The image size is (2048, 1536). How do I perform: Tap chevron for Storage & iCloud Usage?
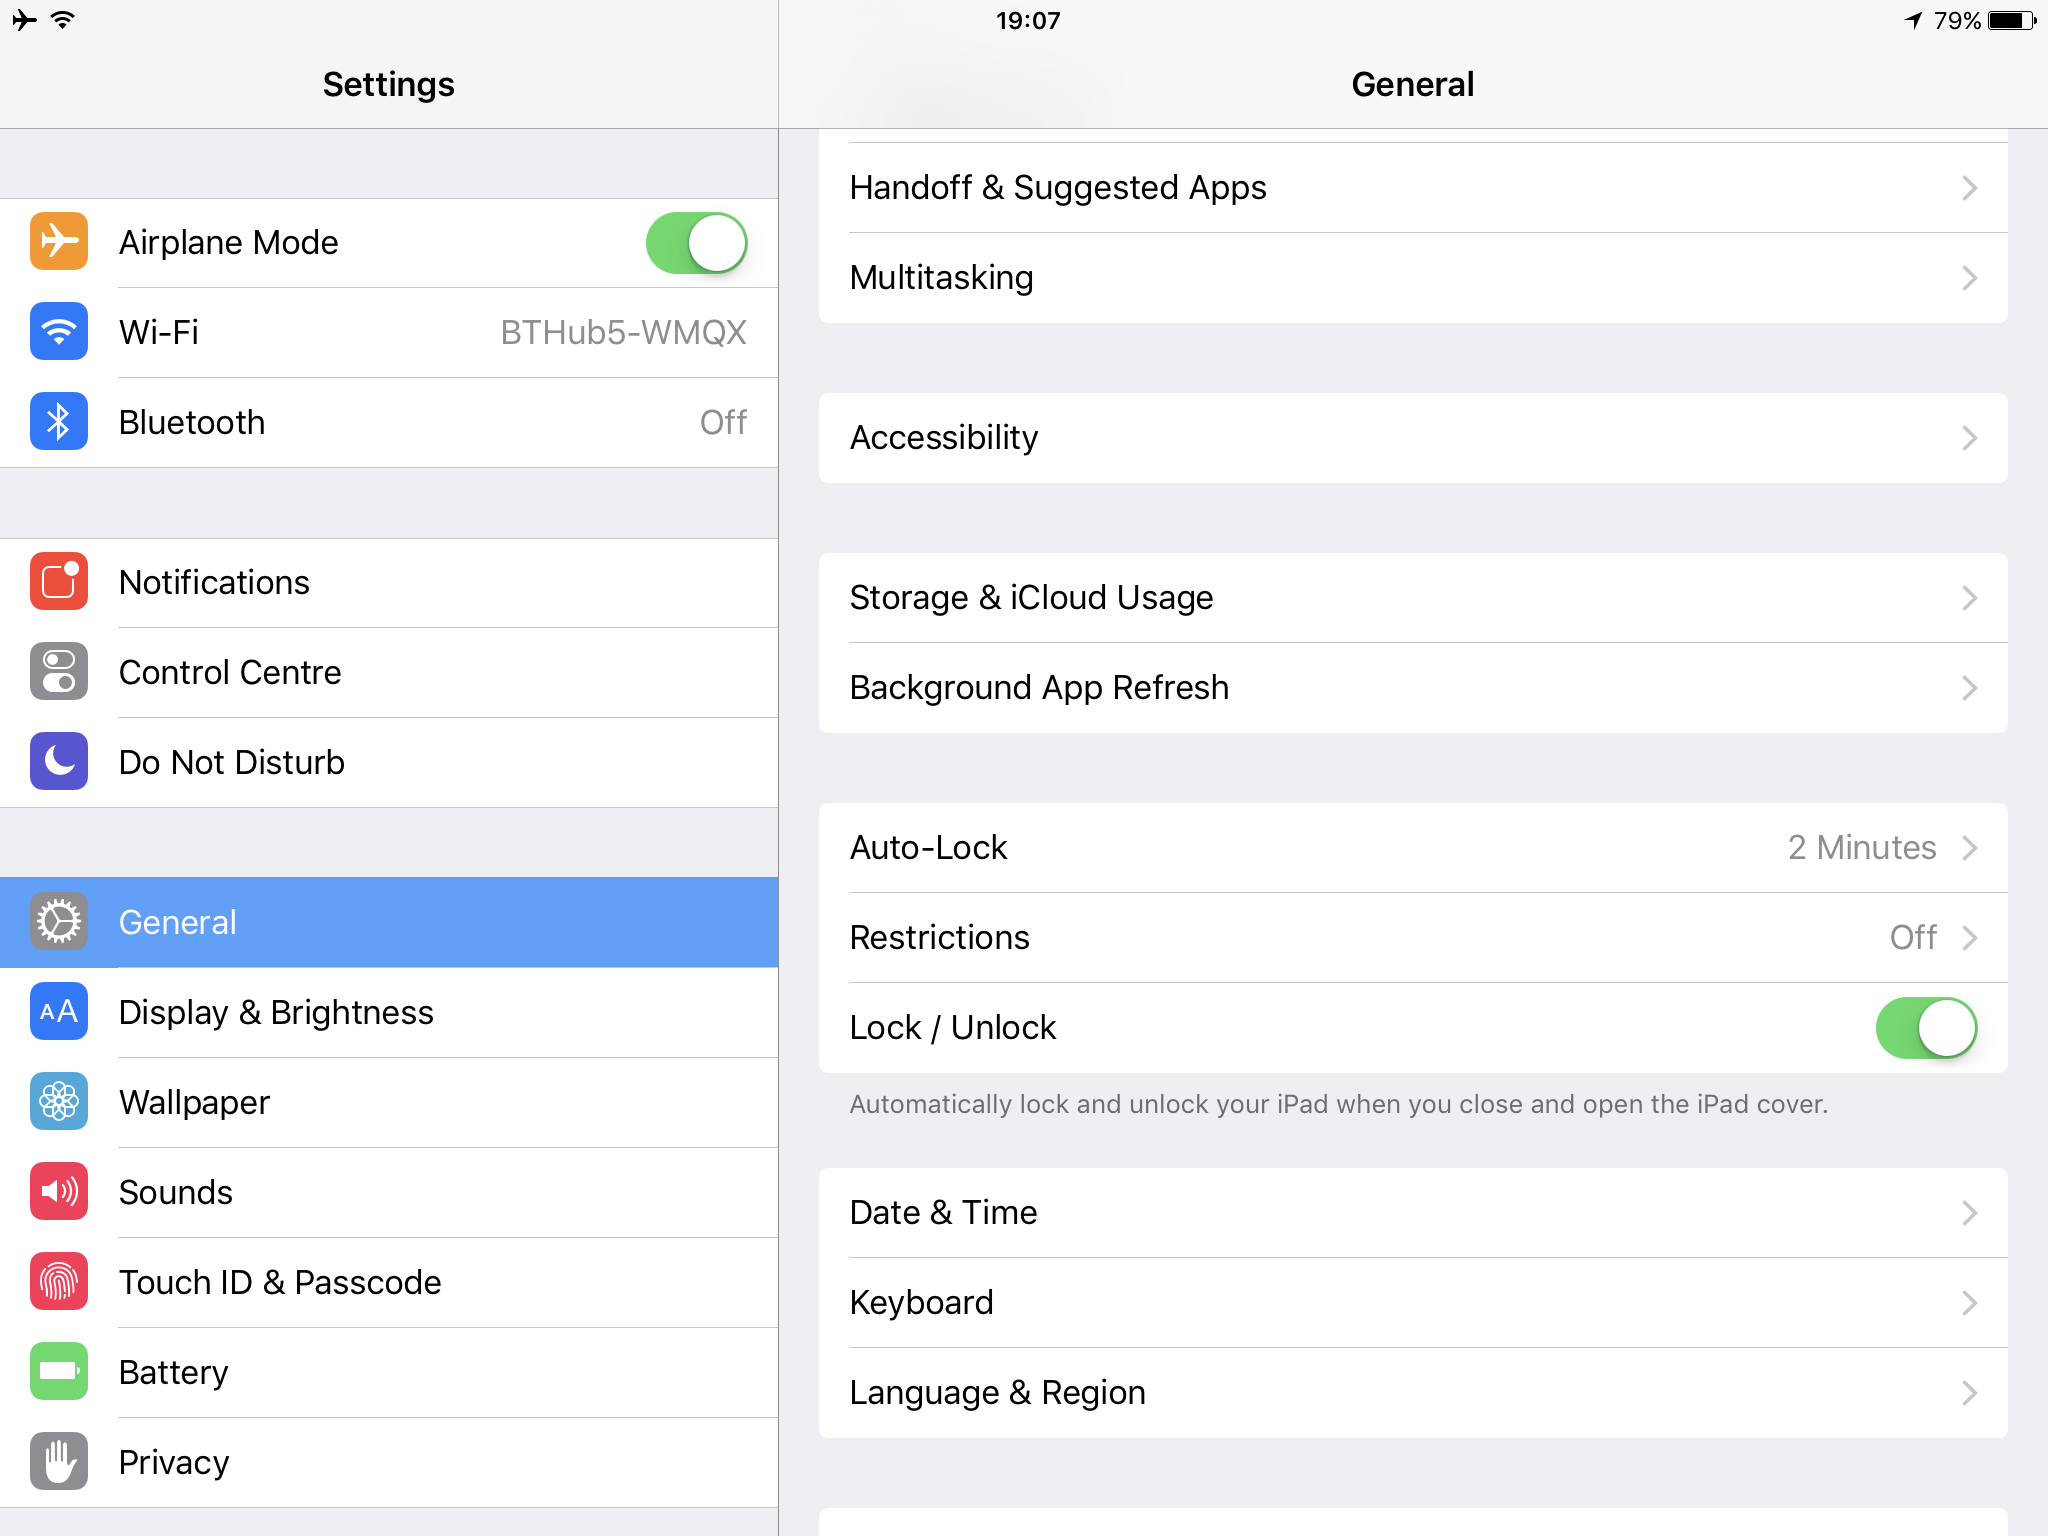[x=1969, y=598]
